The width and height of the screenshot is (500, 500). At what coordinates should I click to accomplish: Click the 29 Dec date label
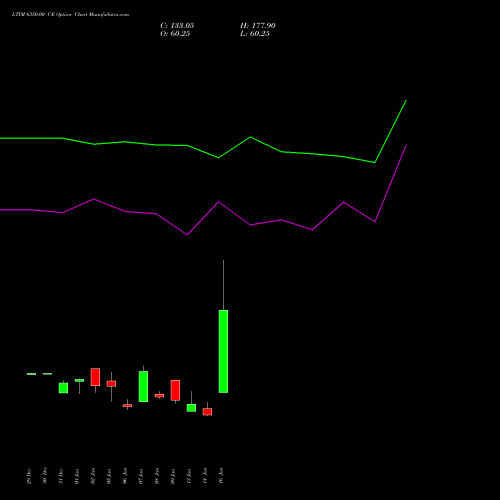pos(29,476)
